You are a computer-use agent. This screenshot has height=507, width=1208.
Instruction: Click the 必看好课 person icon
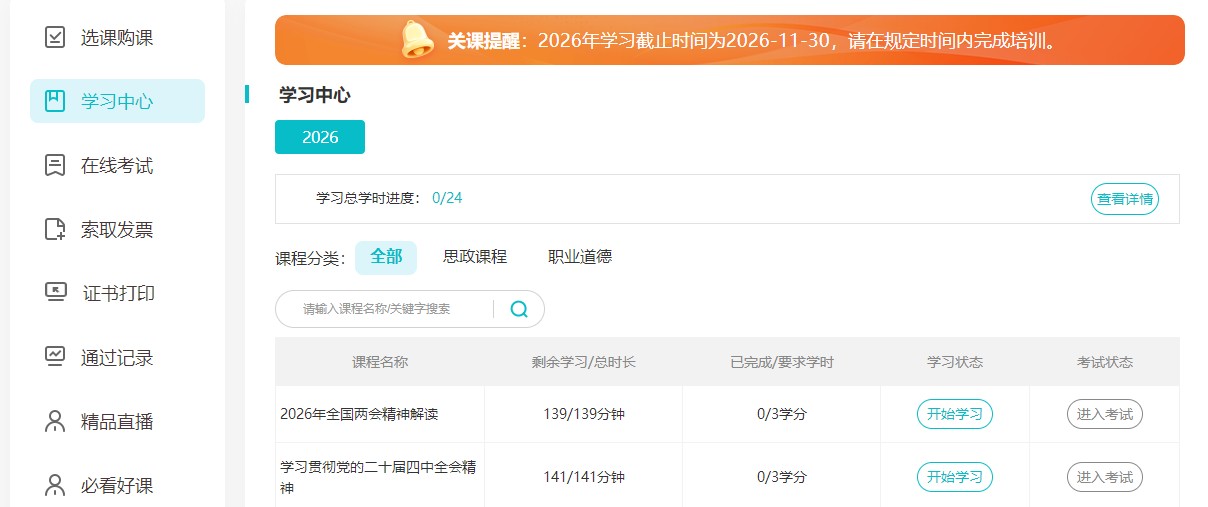click(55, 486)
